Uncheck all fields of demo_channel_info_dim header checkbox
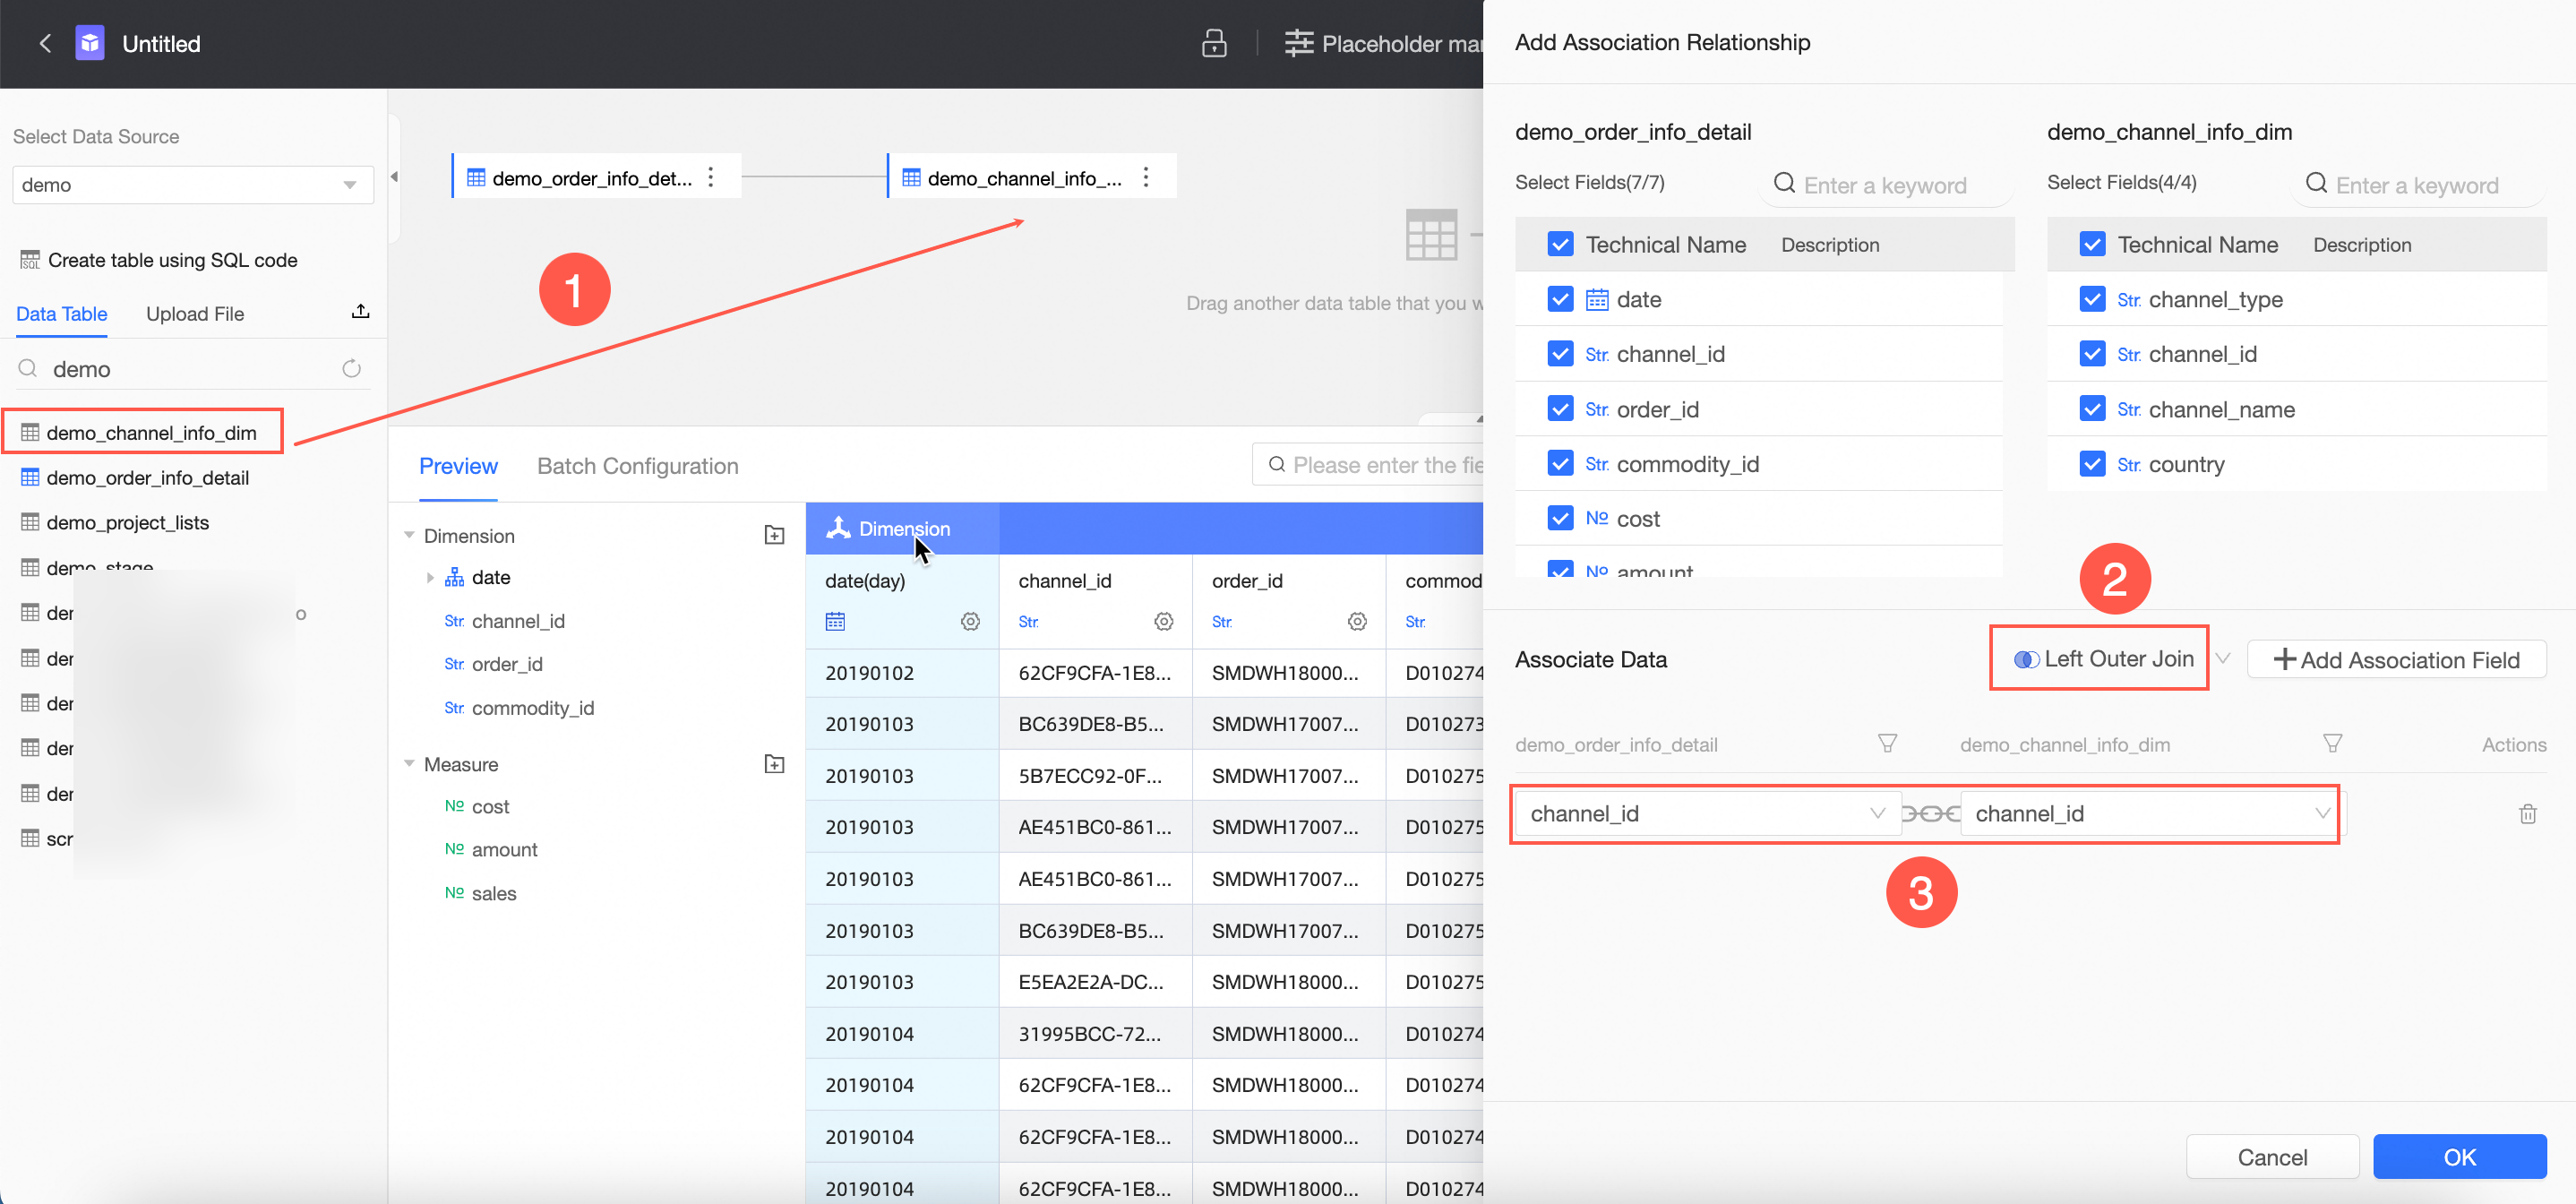This screenshot has width=2576, height=1204. pos(2092,244)
